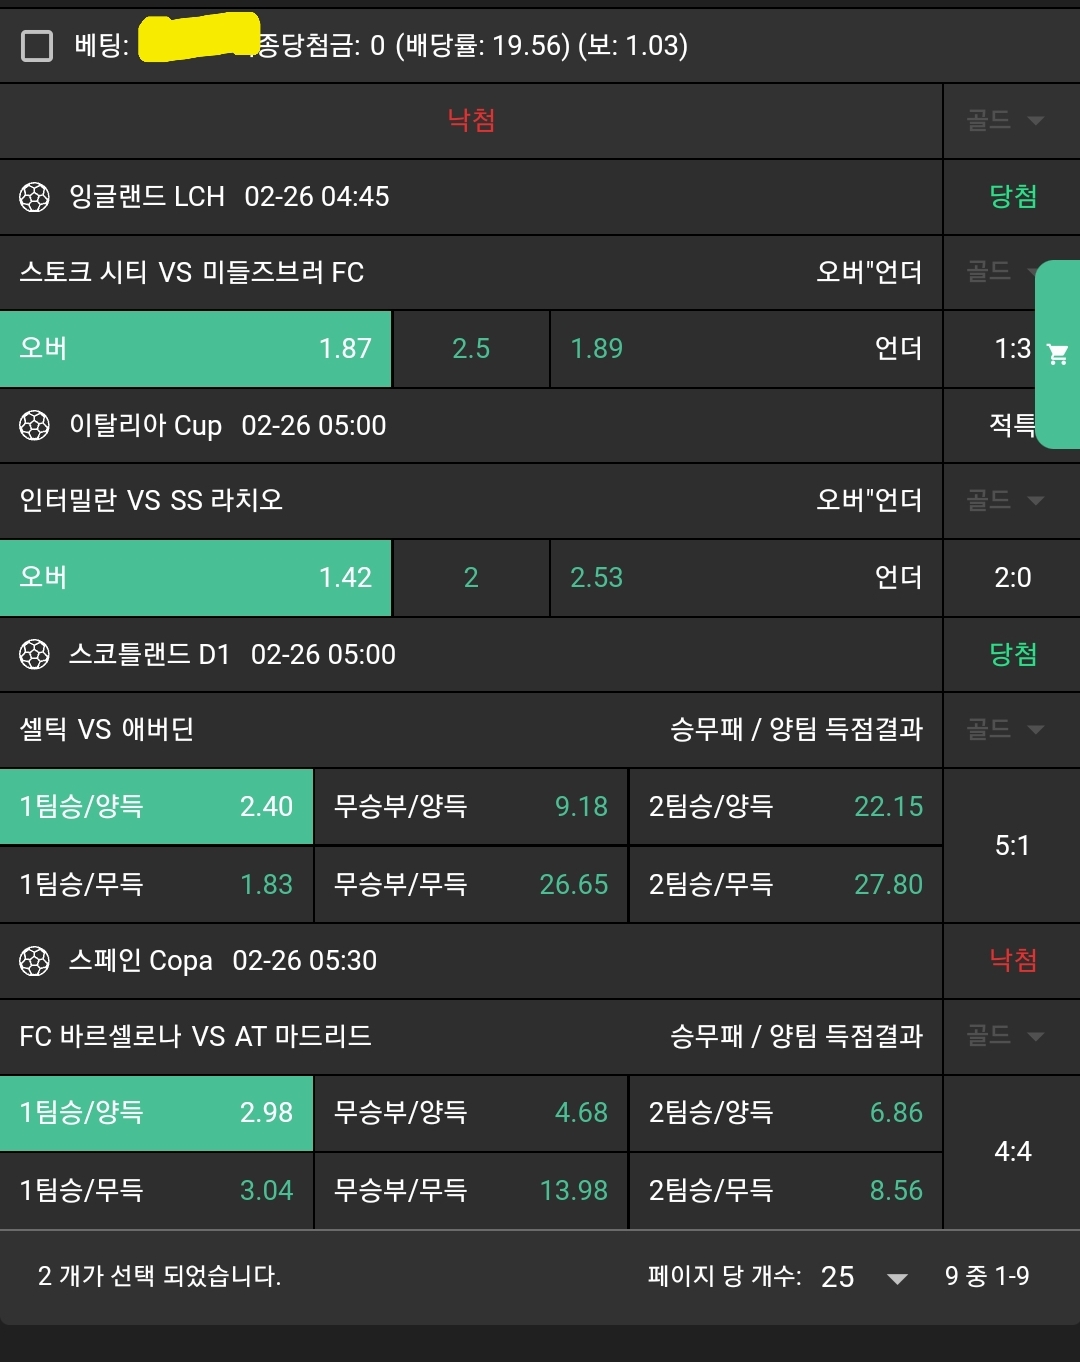Expand 골드 dropdown for 셀틱 VS 애버딘
Screen dimensions: 1080x1362
pos(1005,729)
